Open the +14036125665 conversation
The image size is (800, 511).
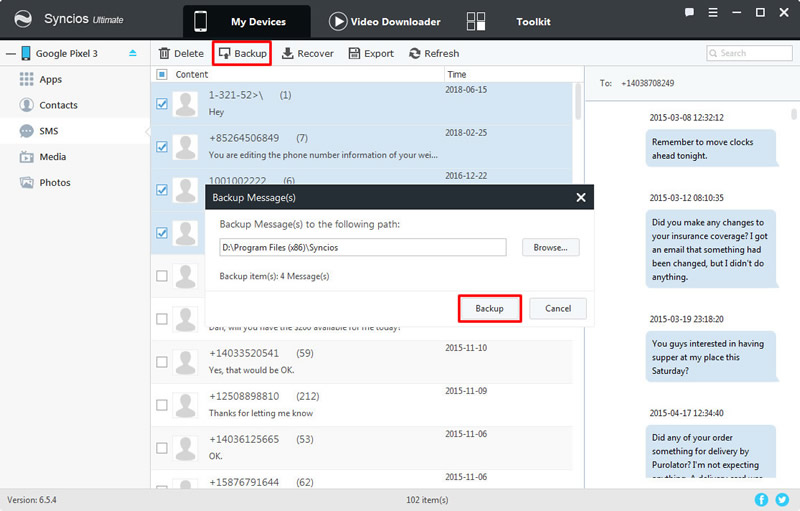(362, 448)
